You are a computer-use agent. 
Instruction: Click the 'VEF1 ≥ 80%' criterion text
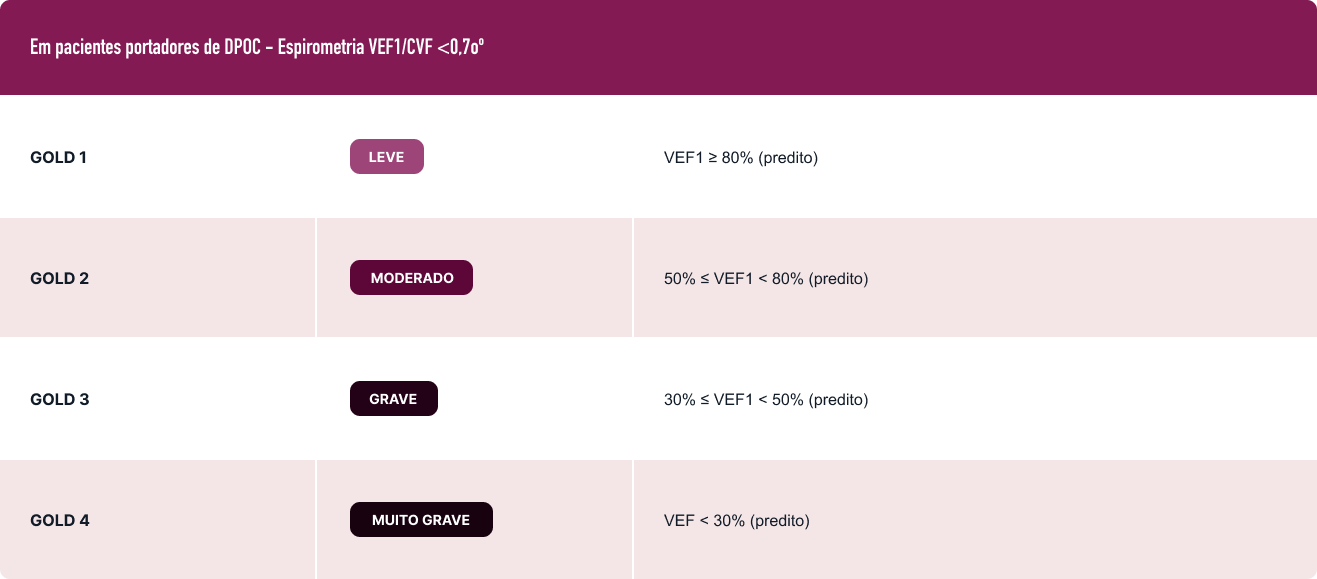click(x=709, y=157)
